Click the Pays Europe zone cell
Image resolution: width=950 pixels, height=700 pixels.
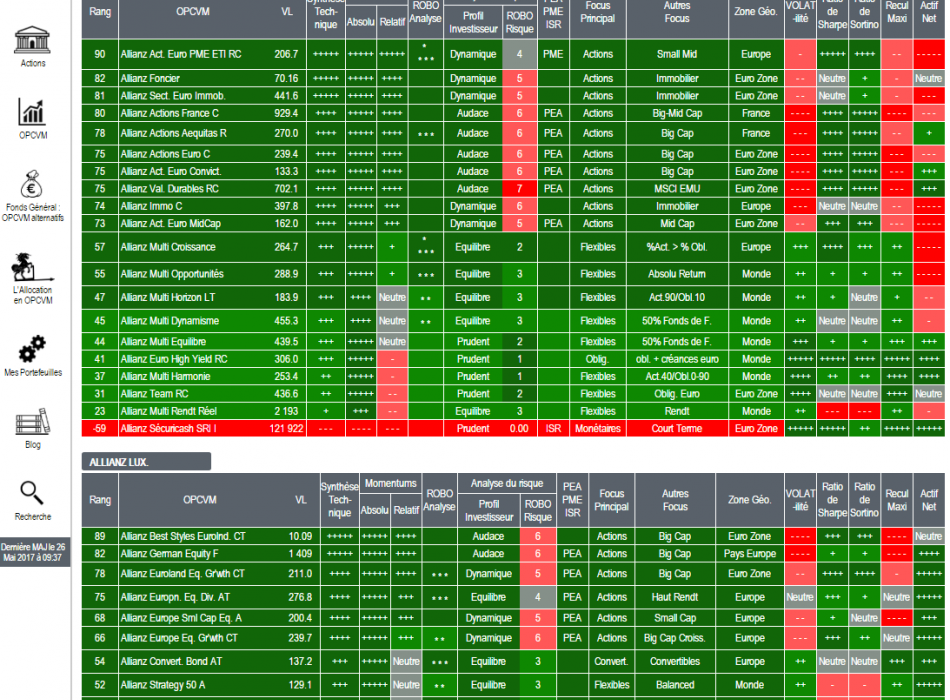(749, 554)
